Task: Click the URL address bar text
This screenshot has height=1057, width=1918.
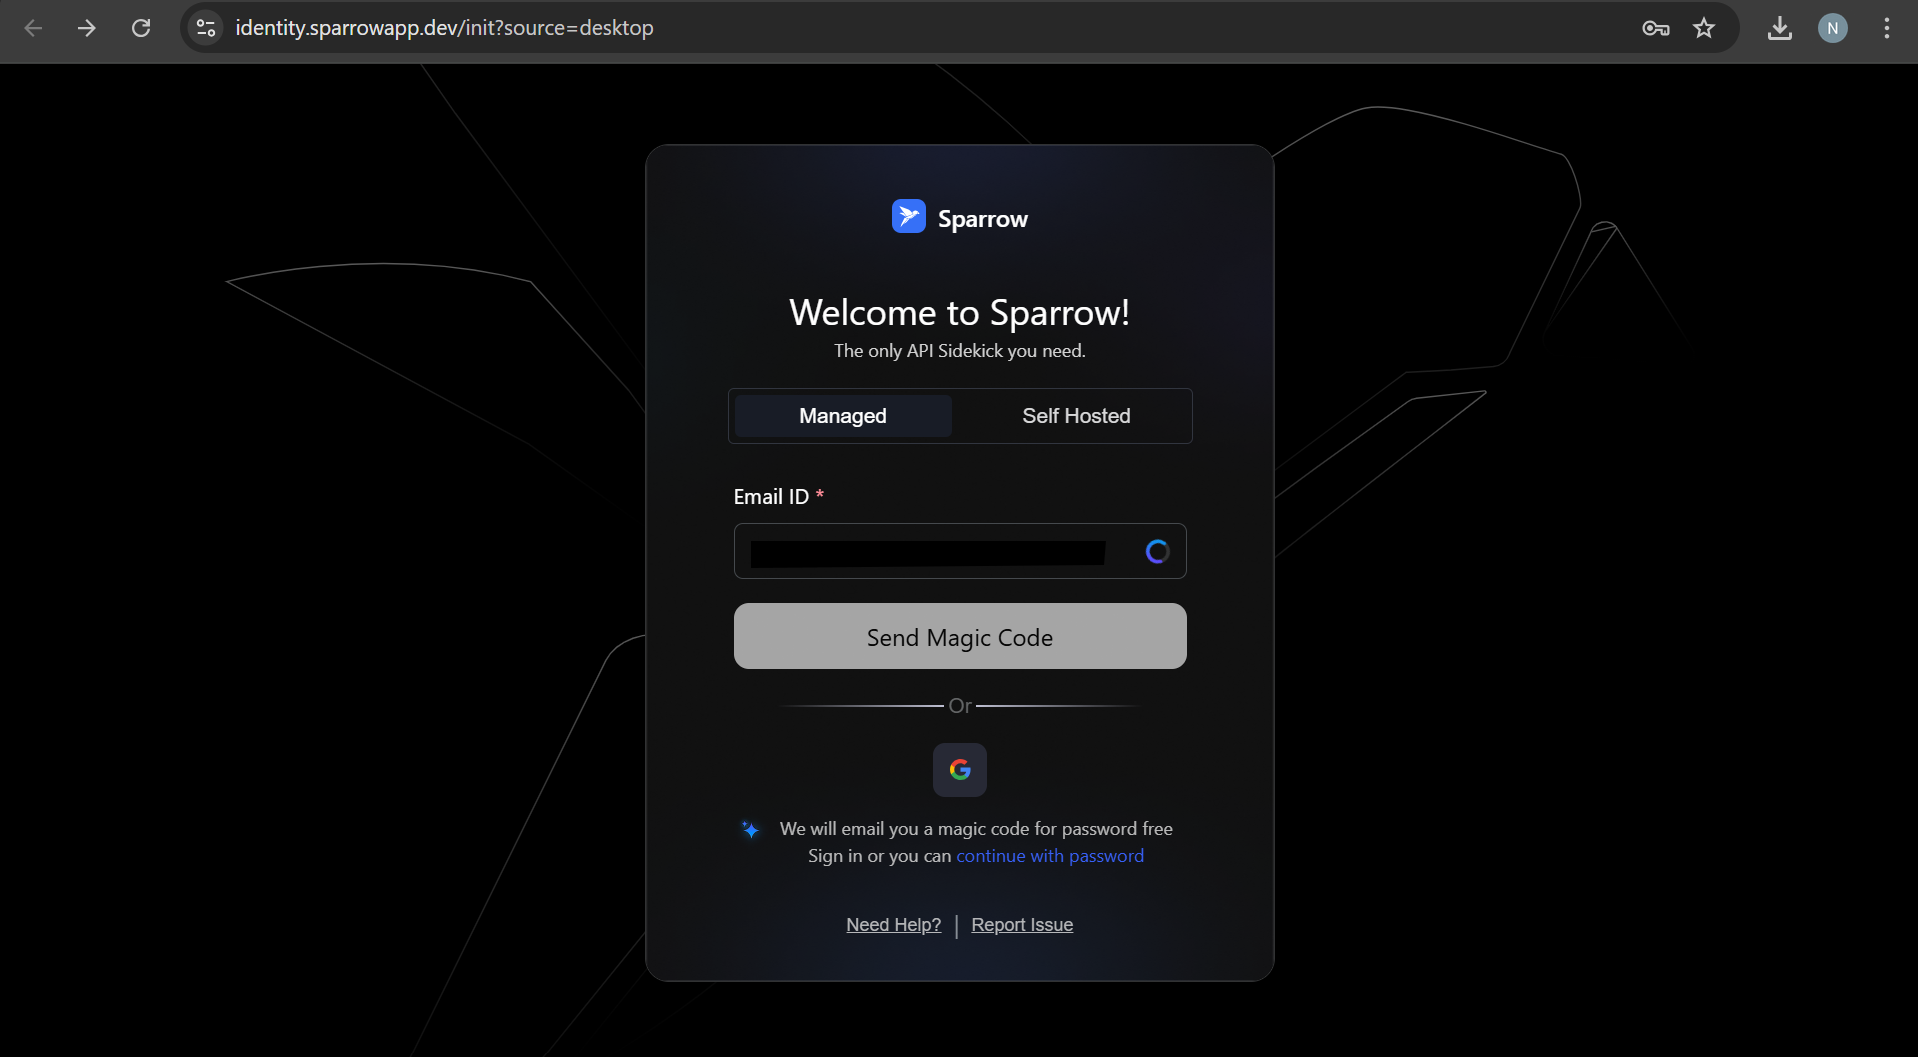Action: [444, 28]
